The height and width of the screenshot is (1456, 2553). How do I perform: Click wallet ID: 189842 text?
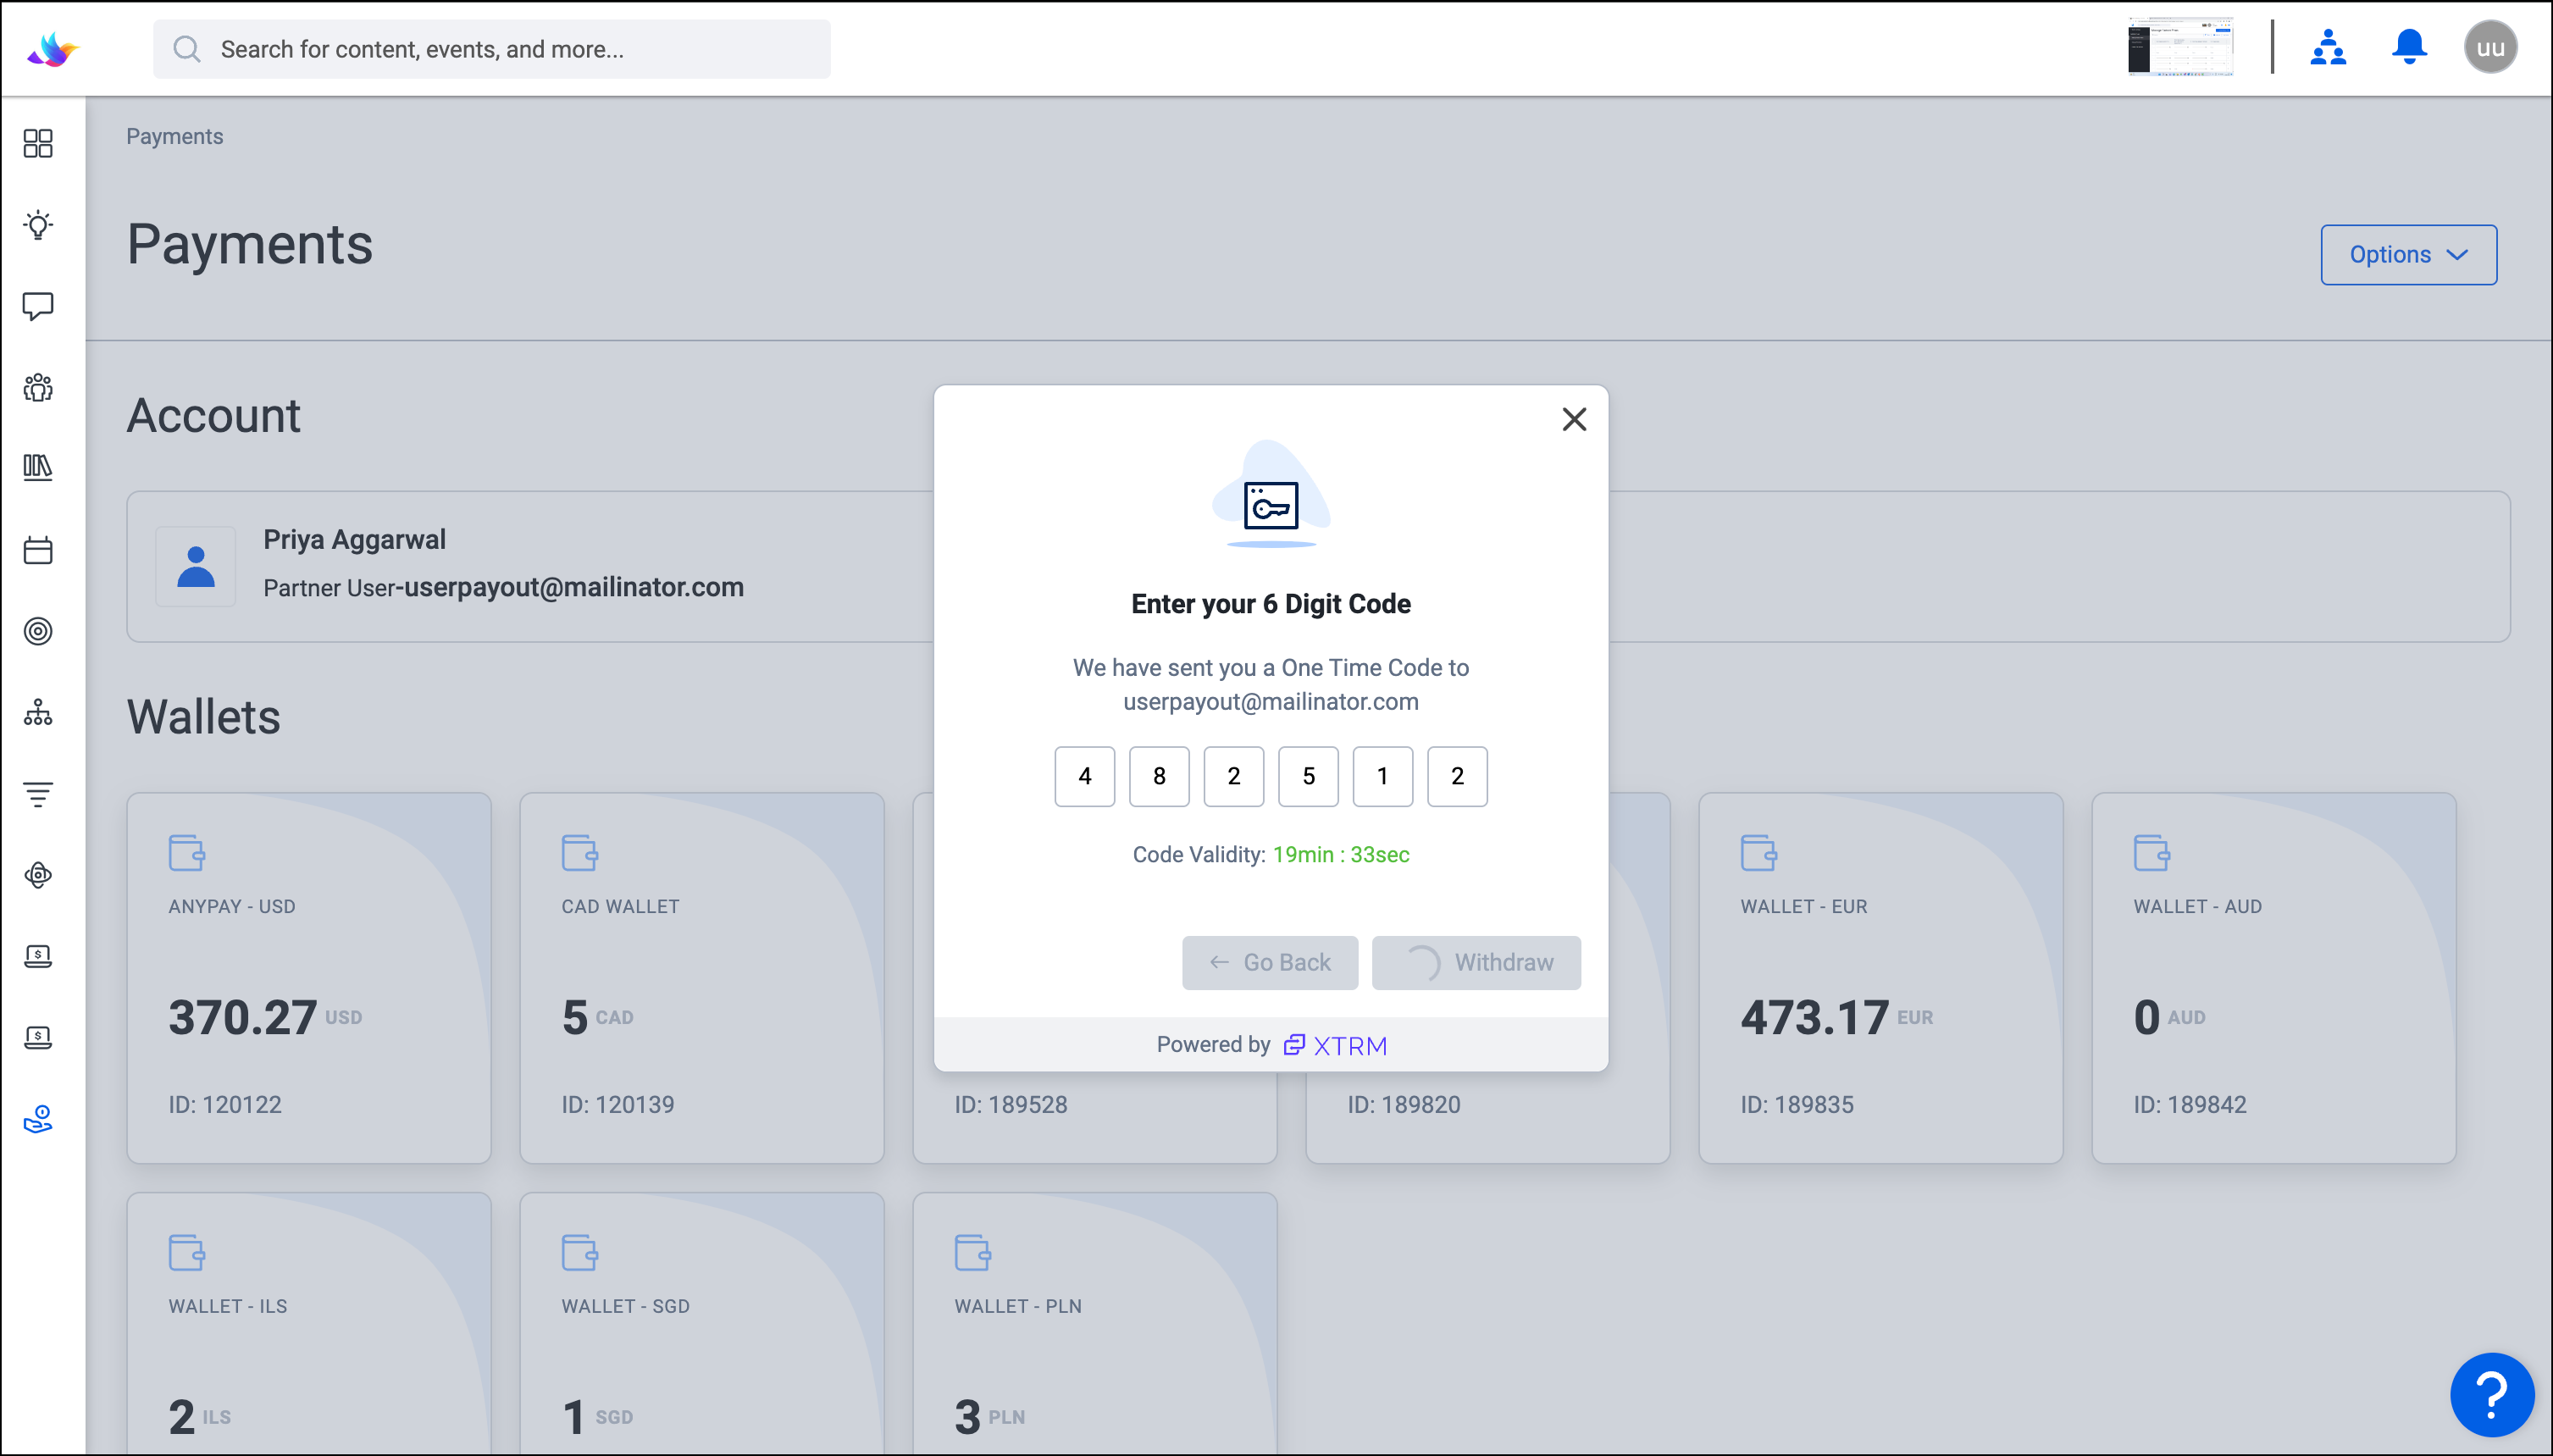(x=2190, y=1104)
